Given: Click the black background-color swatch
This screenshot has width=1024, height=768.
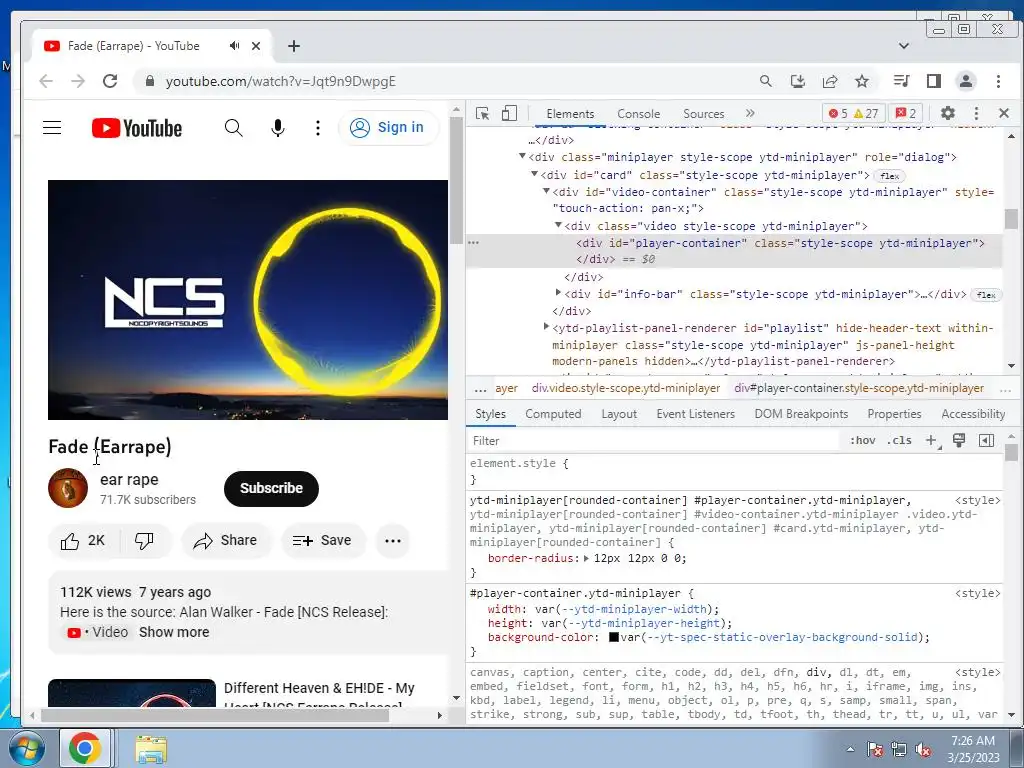Looking at the screenshot, I should (614, 637).
